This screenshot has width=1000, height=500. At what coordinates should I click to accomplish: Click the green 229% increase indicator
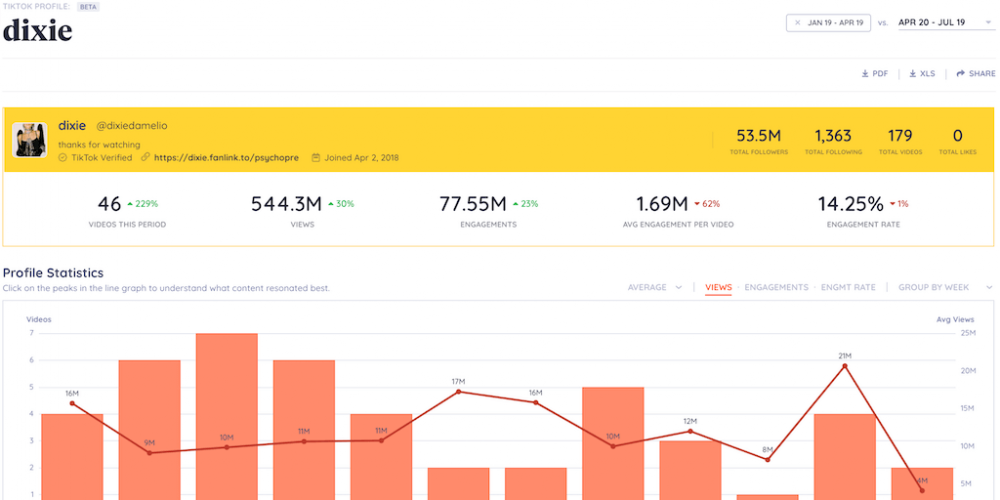(x=142, y=204)
